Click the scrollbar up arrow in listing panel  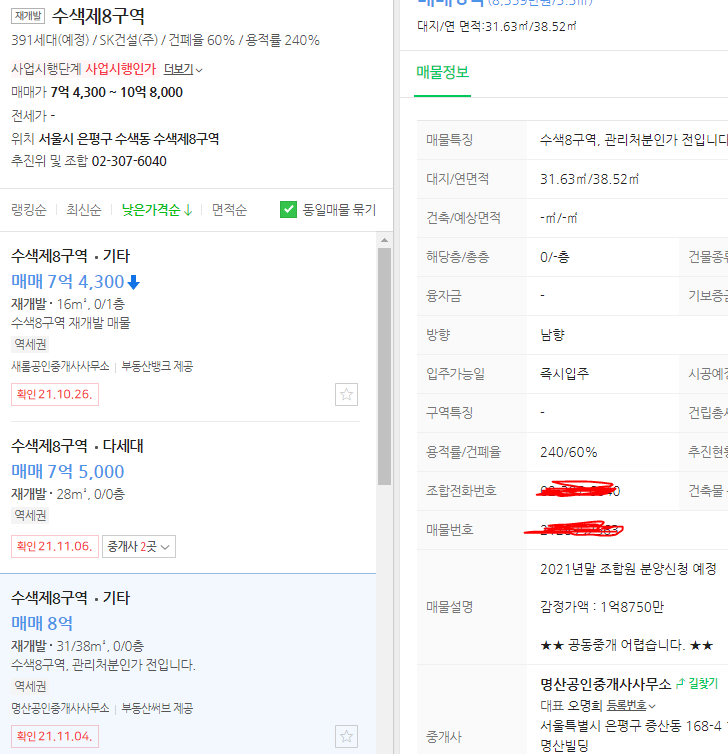pos(384,239)
